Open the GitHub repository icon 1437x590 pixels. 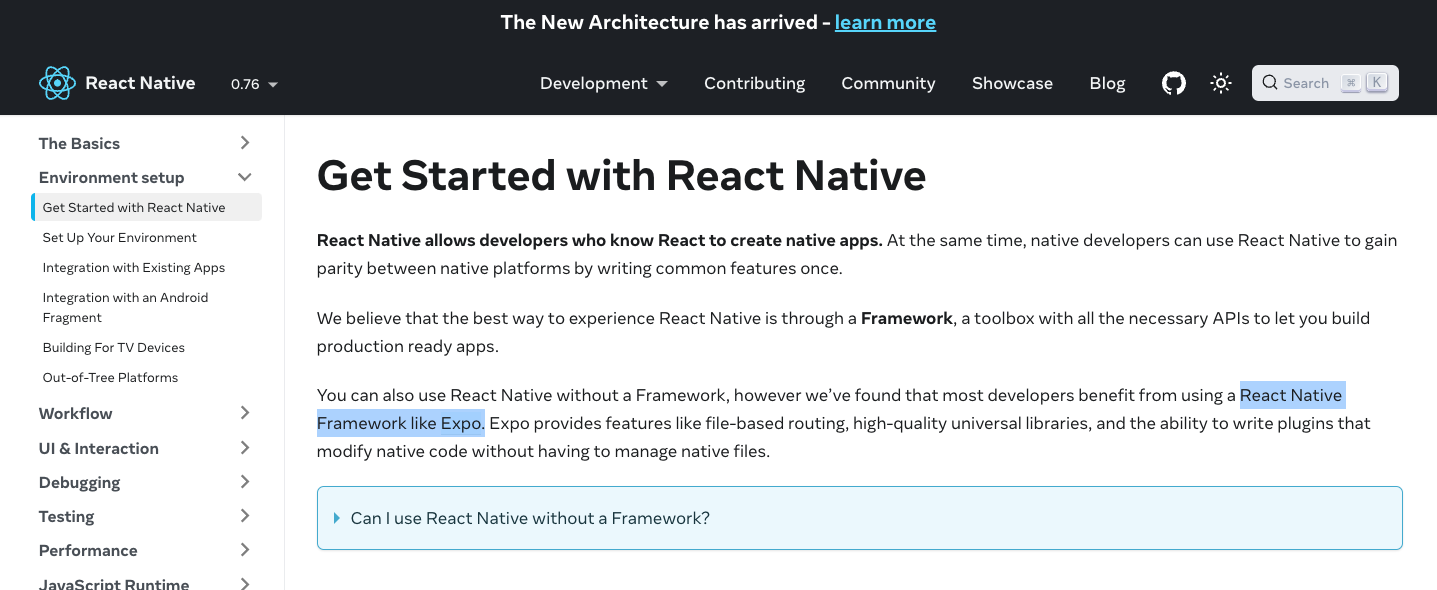pos(1173,83)
